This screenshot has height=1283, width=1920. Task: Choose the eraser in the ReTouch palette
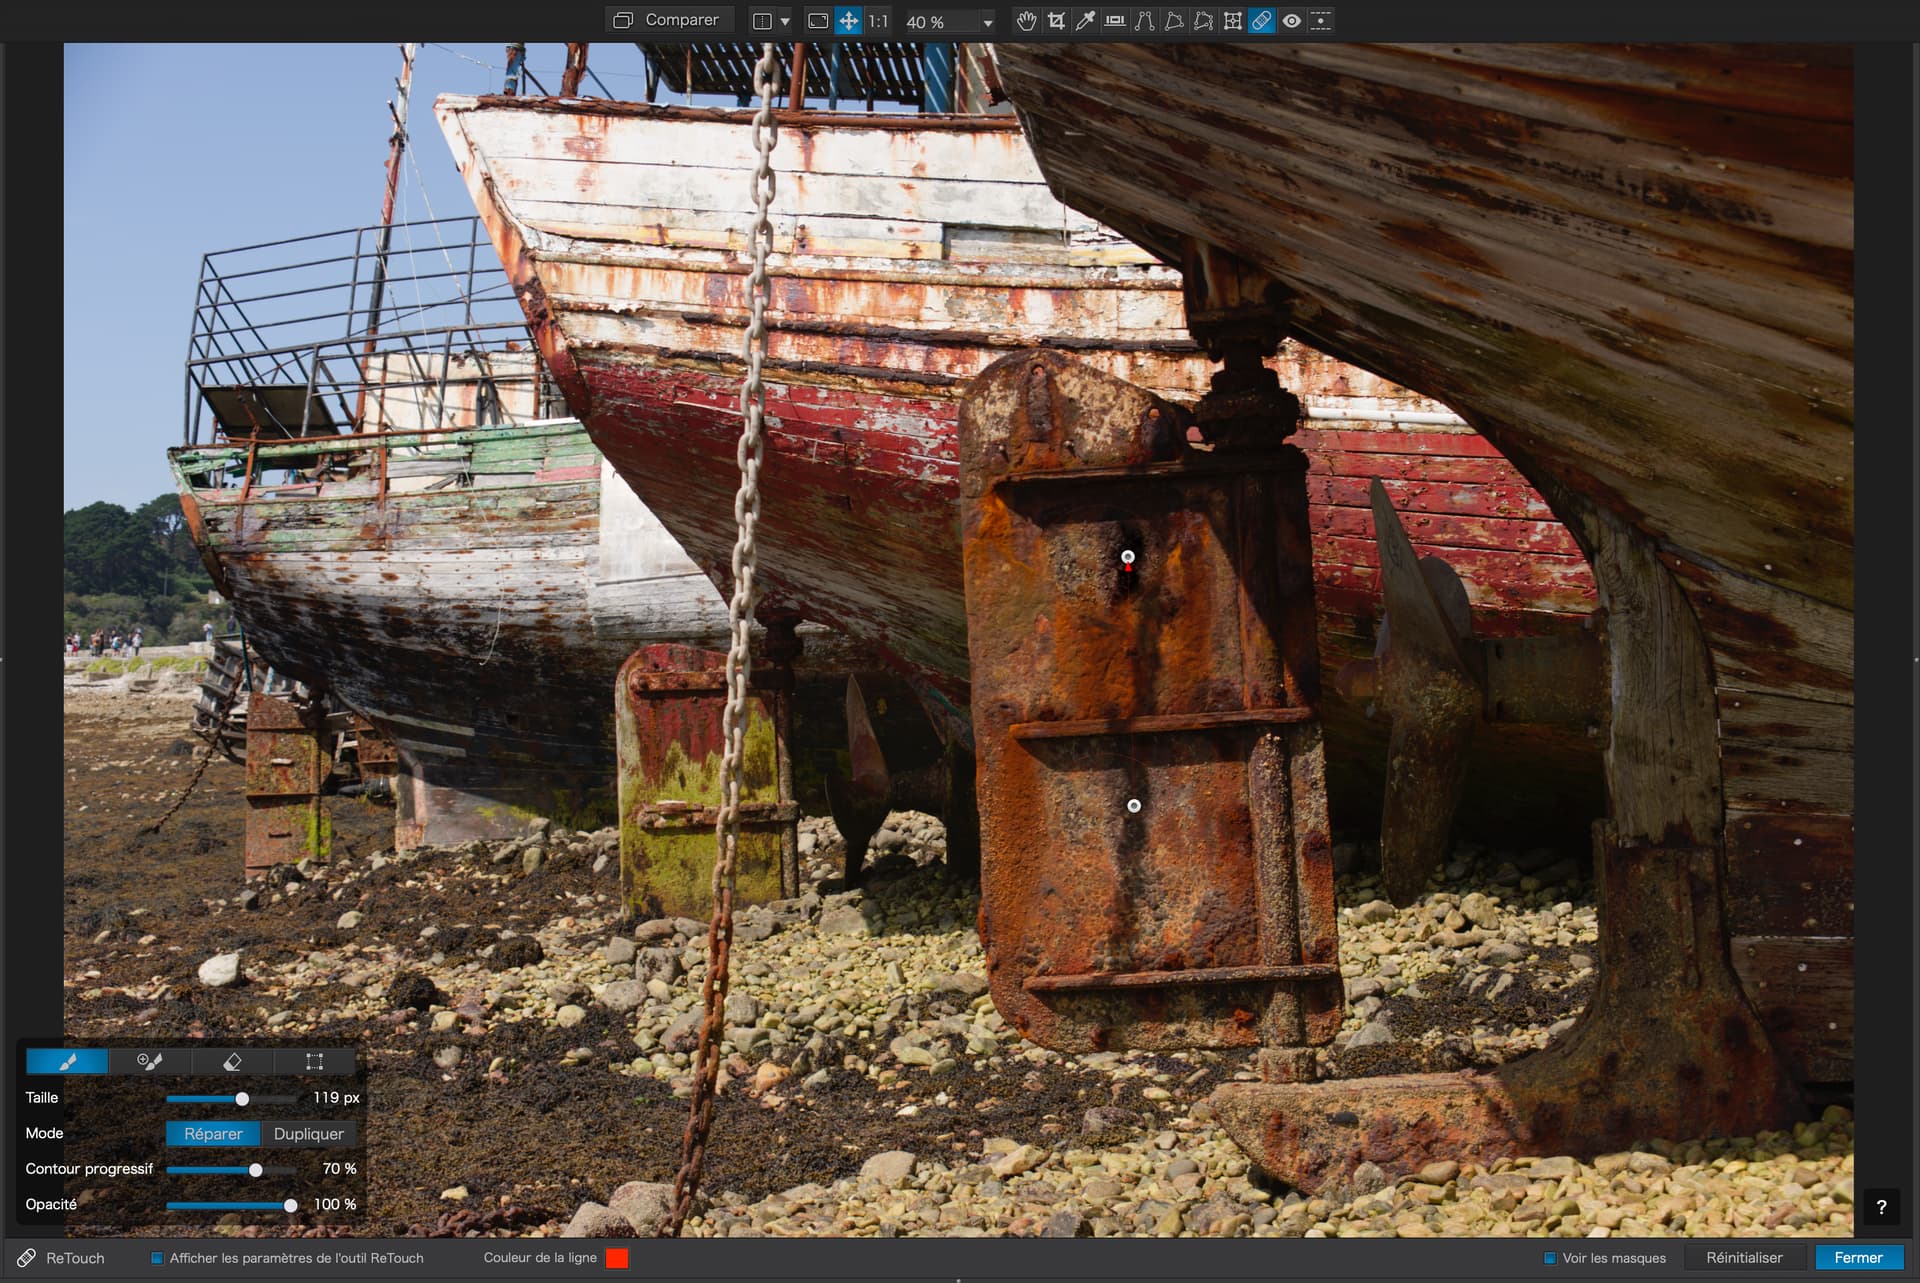pyautogui.click(x=232, y=1061)
